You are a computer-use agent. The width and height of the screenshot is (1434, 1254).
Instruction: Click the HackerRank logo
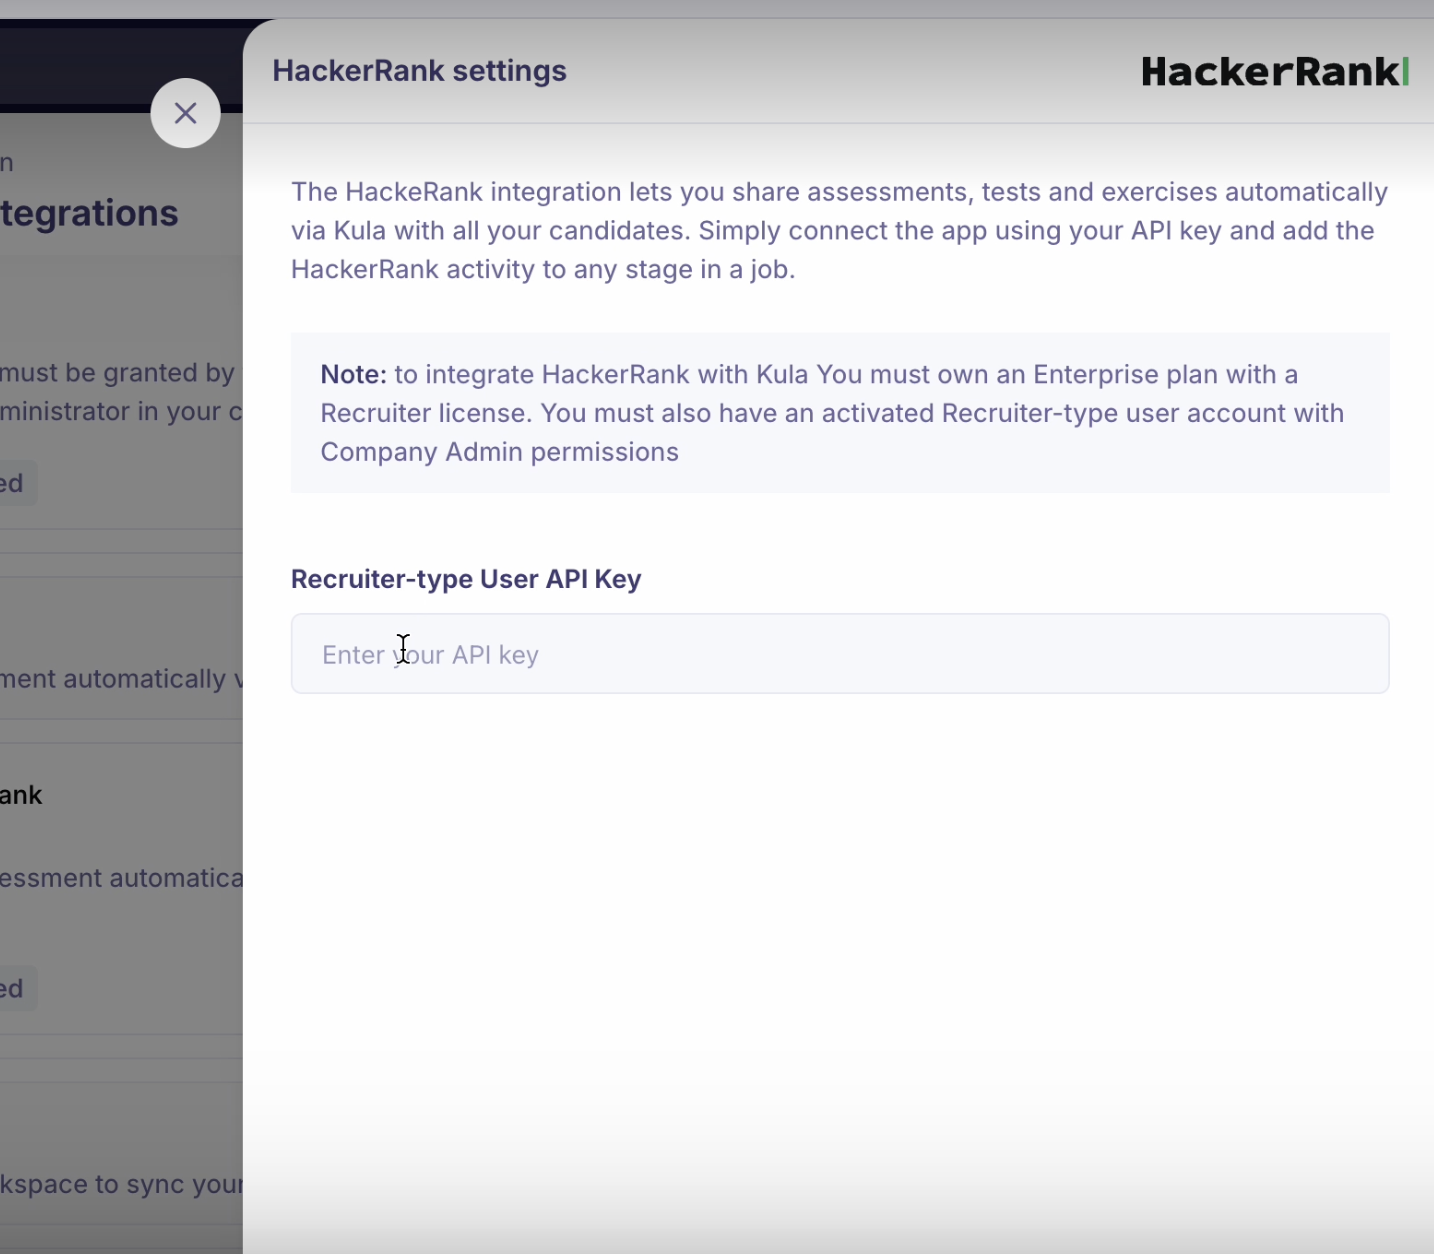(1274, 72)
